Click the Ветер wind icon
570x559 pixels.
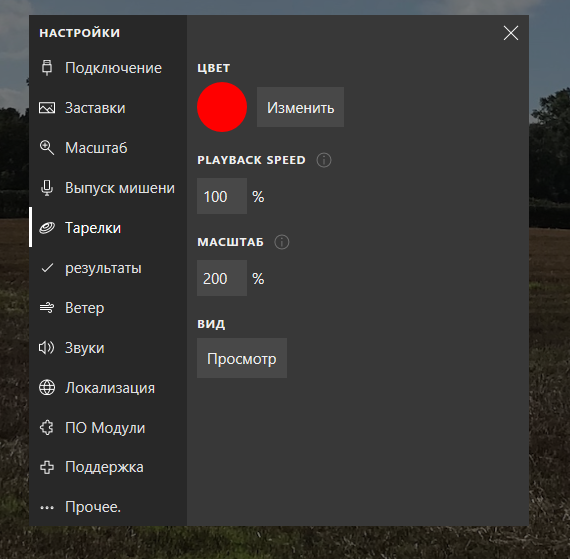click(x=47, y=308)
